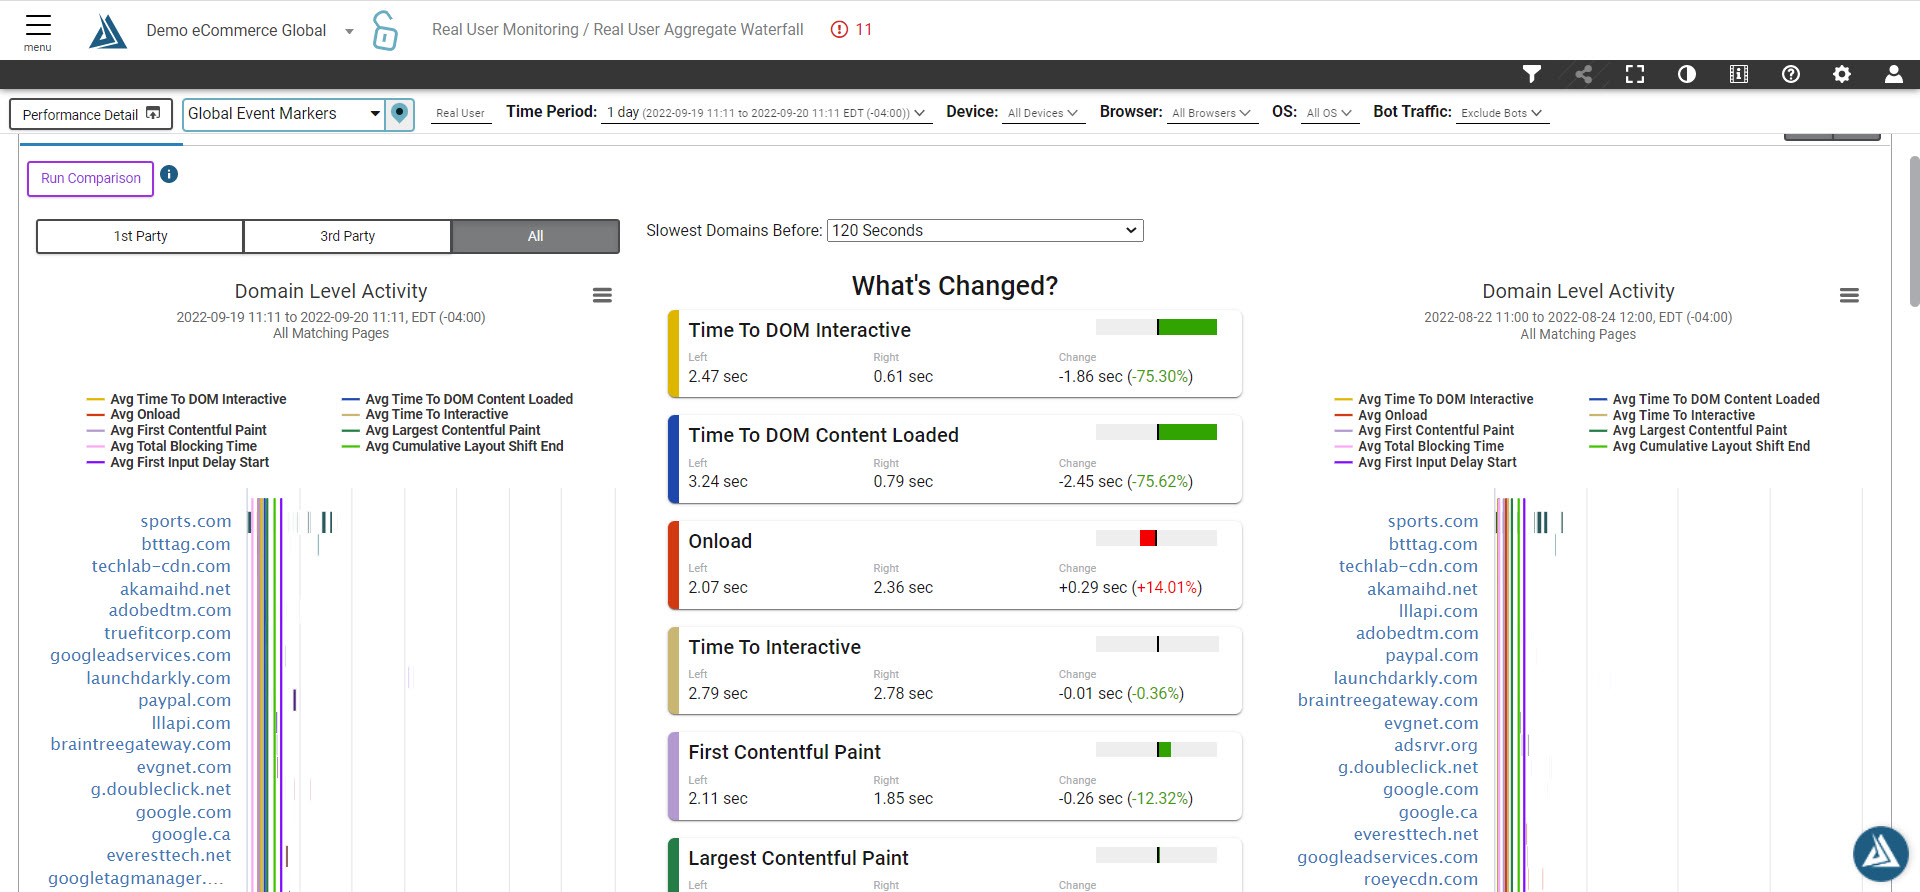Toggle Avg Time To DOM Content Loaded right legend

pyautogui.click(x=1704, y=399)
